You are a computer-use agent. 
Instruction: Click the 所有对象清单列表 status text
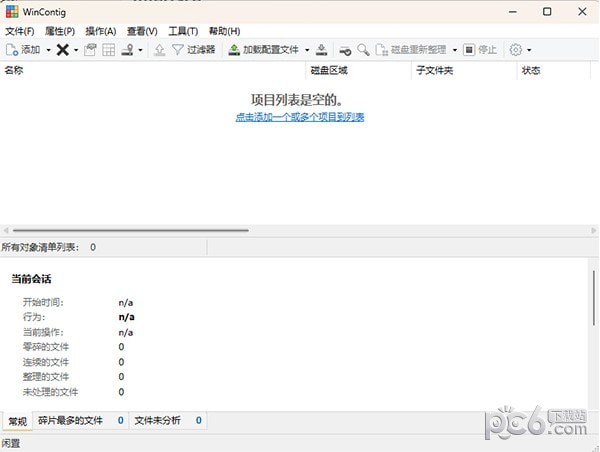point(40,247)
